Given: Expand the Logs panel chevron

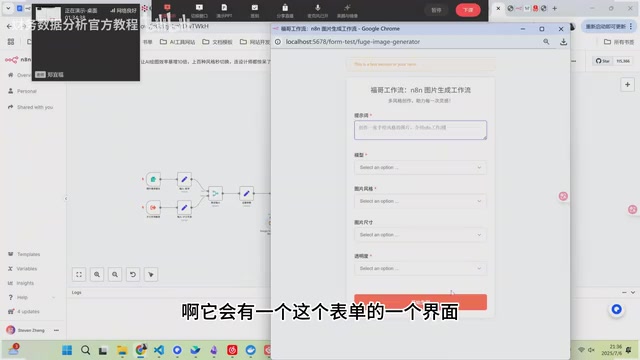Looking at the screenshot, I should 633,292.
